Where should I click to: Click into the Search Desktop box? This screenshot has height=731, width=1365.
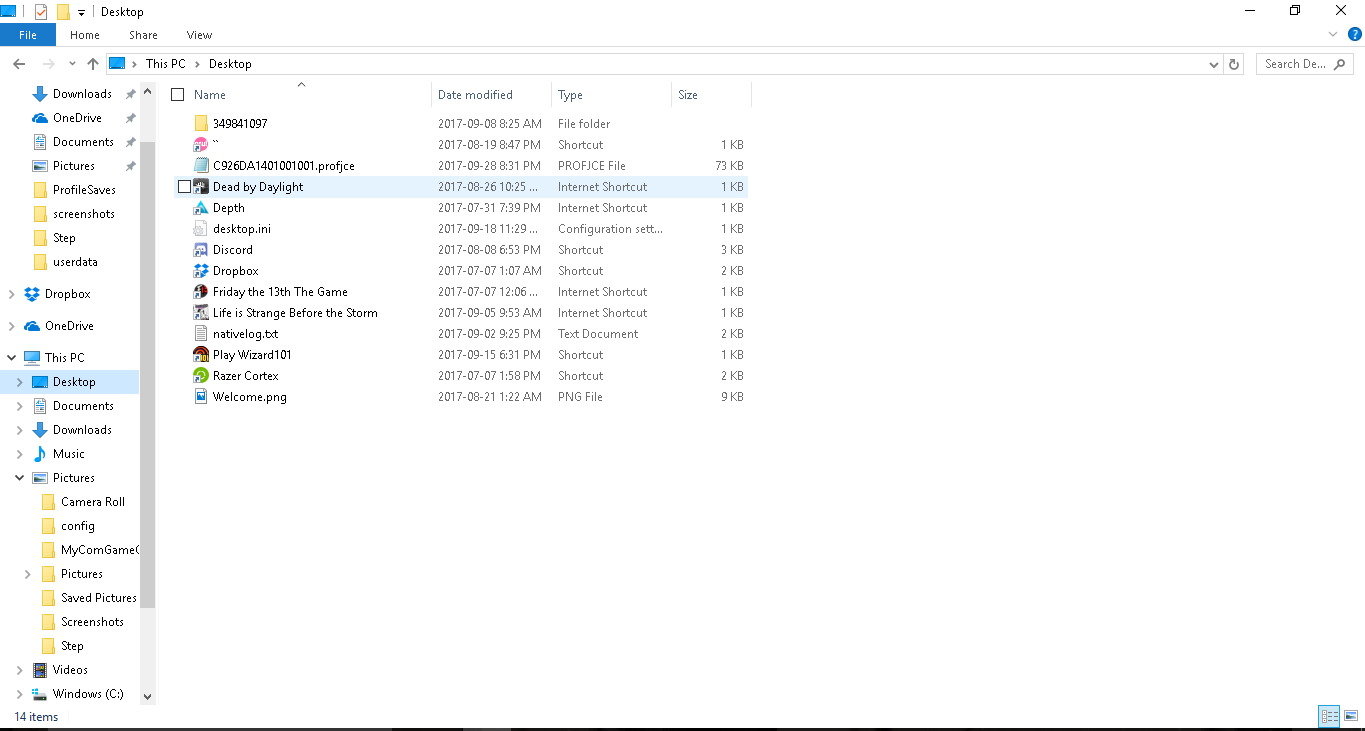(x=1306, y=64)
